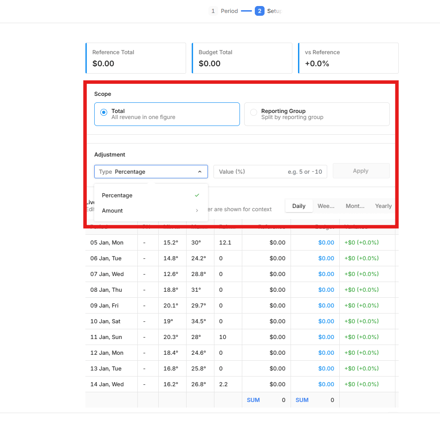Click the 15.2° cell for 05 Jan

click(x=171, y=243)
